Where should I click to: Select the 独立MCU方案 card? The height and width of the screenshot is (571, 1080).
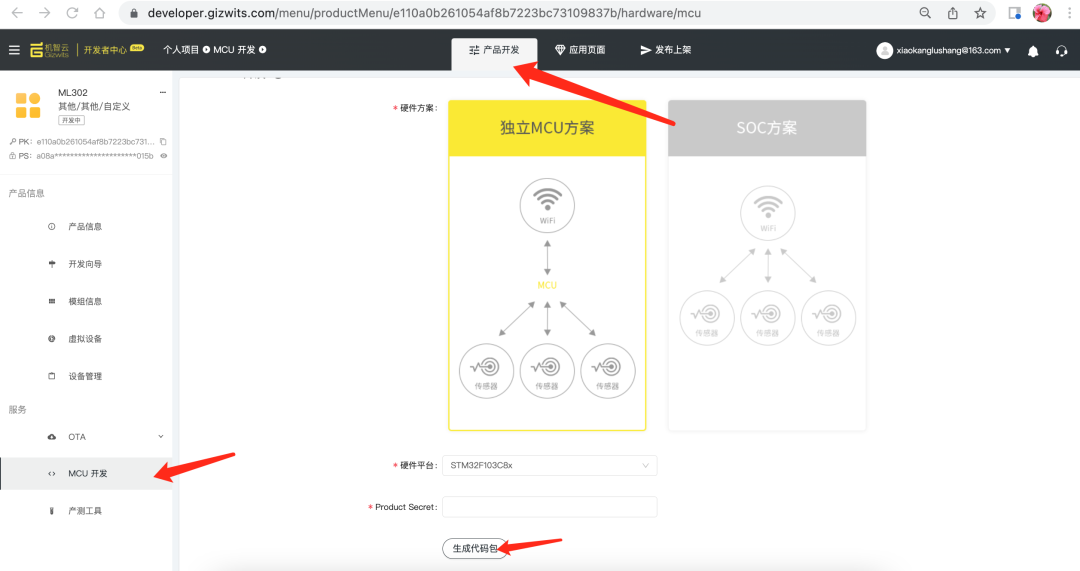[x=547, y=265]
